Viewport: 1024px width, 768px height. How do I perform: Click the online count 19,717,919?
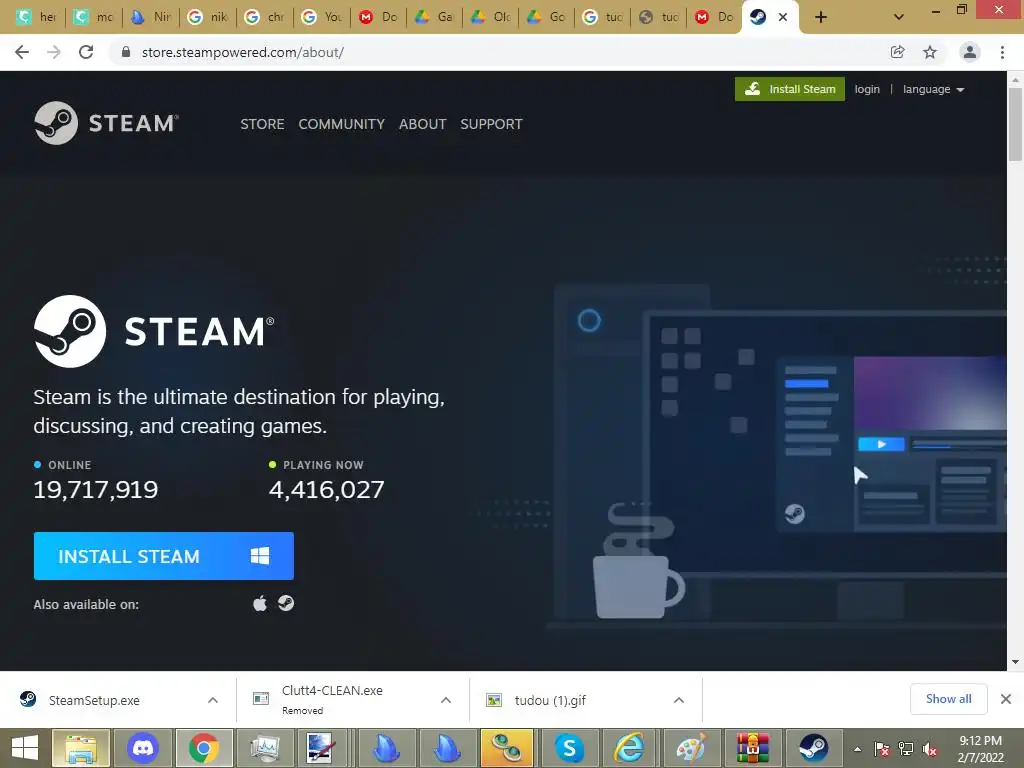(x=95, y=490)
